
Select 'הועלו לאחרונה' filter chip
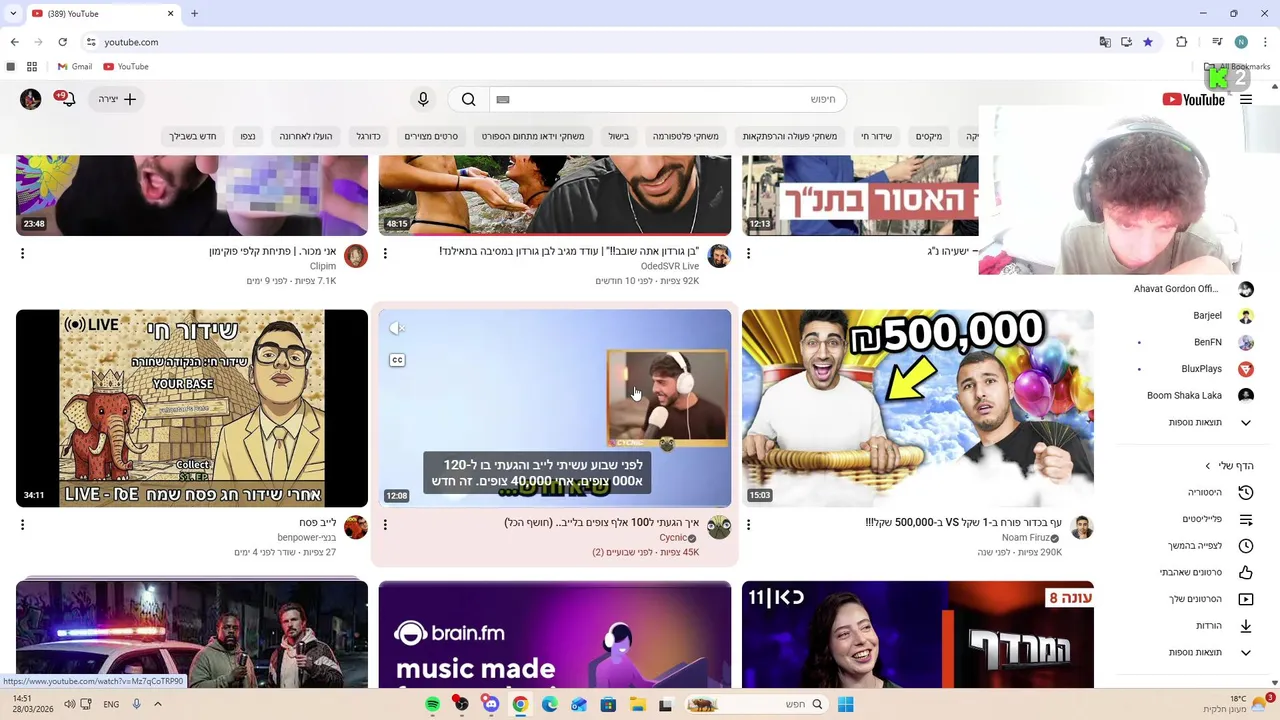[306, 136]
